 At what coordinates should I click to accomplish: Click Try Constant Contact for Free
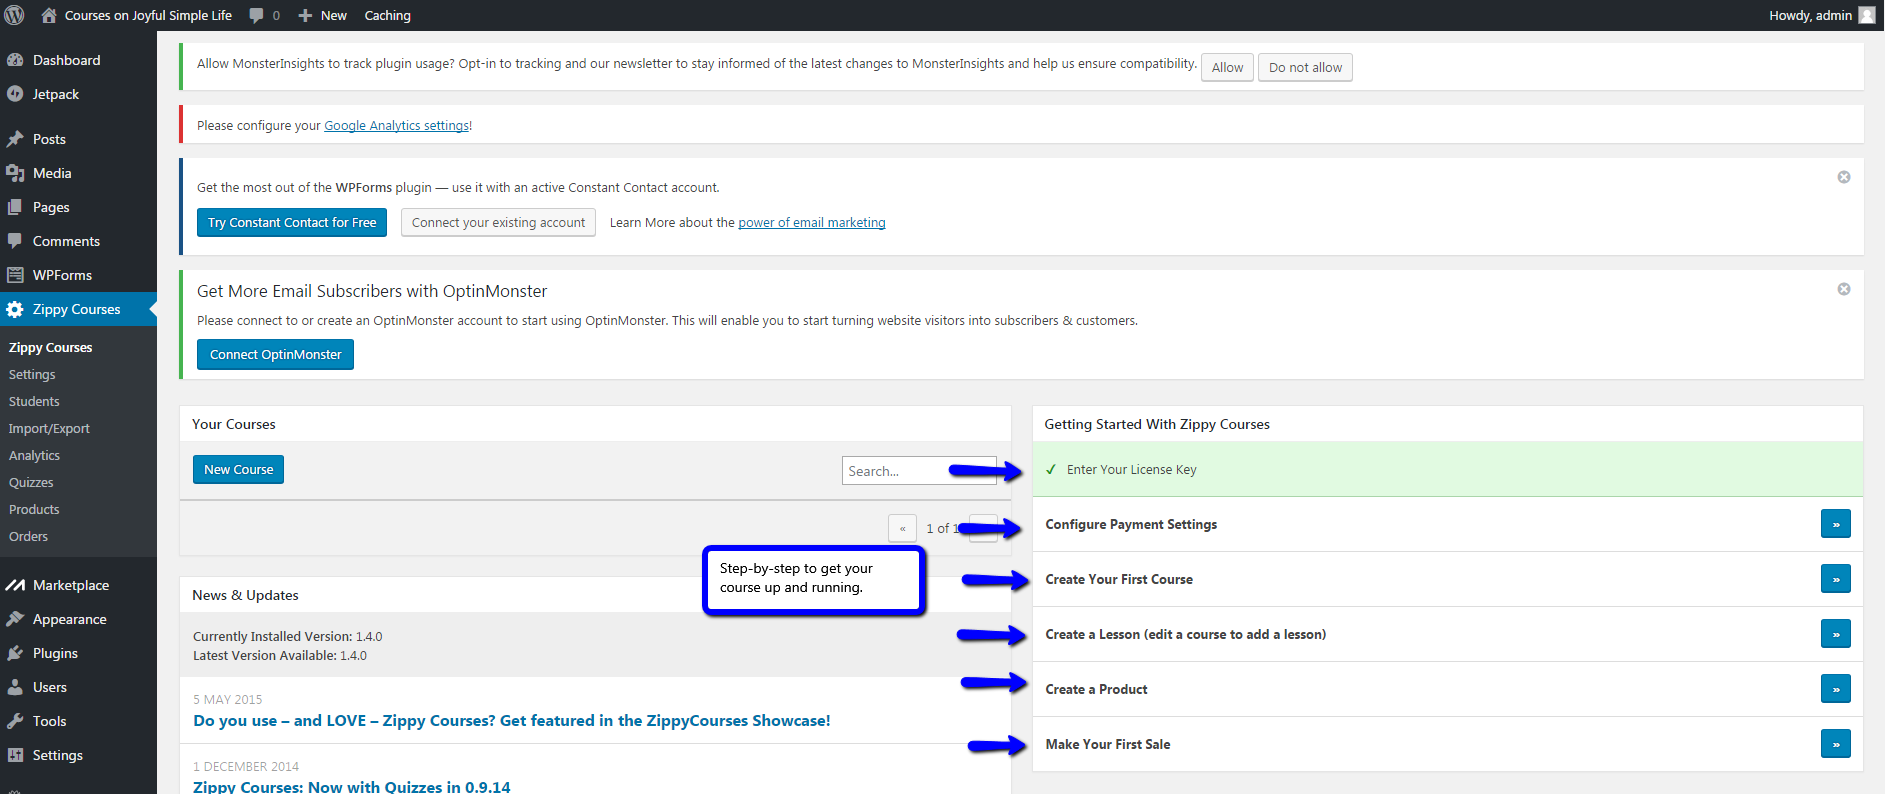292,222
